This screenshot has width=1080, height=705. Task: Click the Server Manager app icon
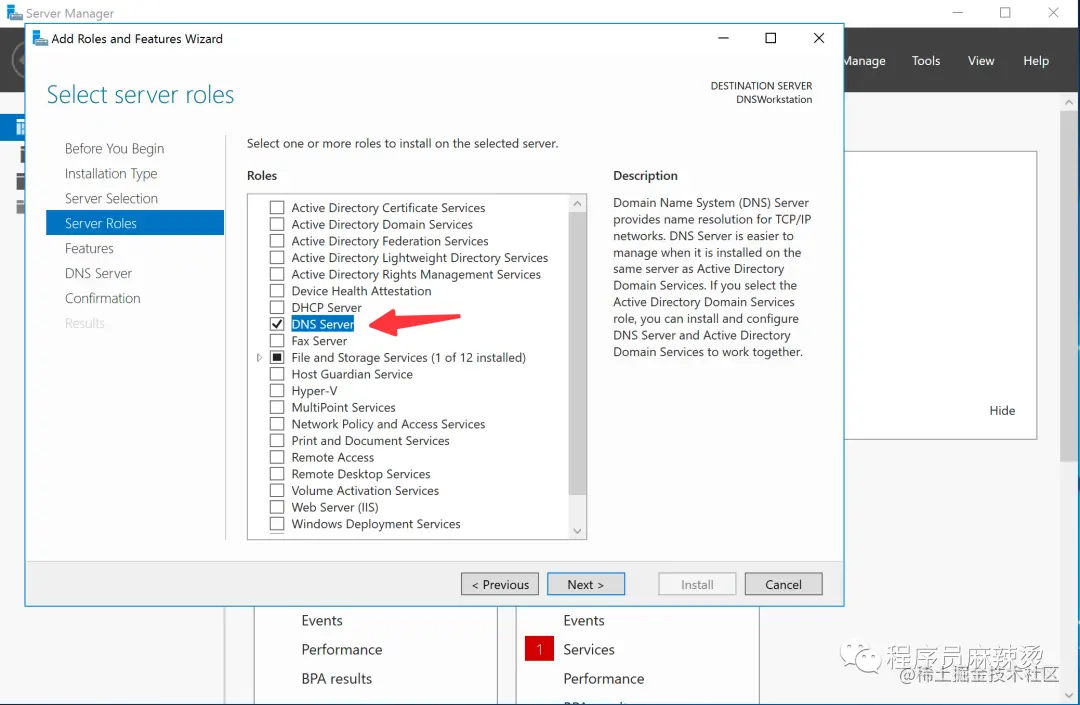tap(14, 13)
